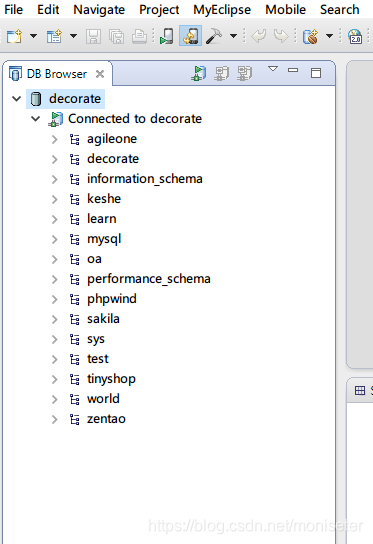Open the File menu

(x=14, y=10)
